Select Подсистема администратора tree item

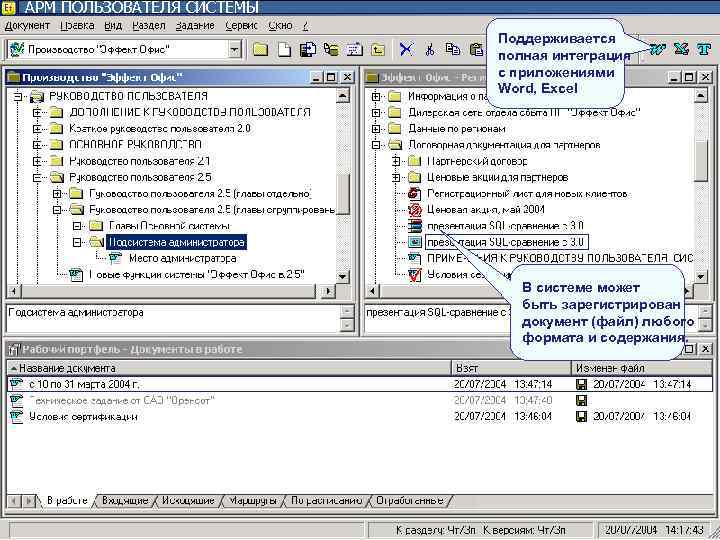click(177, 242)
